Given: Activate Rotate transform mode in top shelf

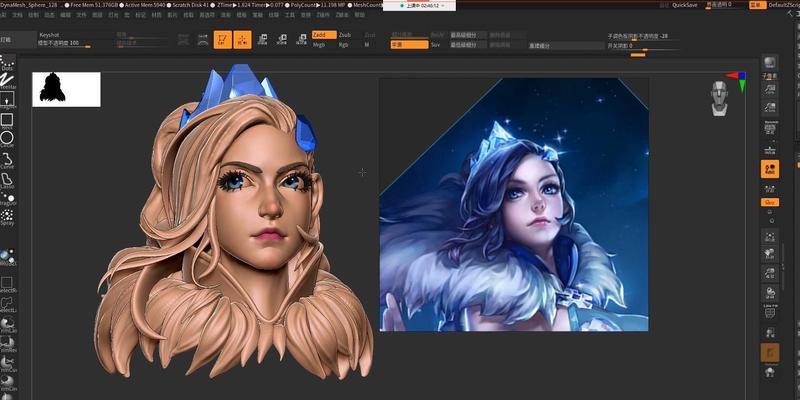Looking at the screenshot, I should point(302,39).
